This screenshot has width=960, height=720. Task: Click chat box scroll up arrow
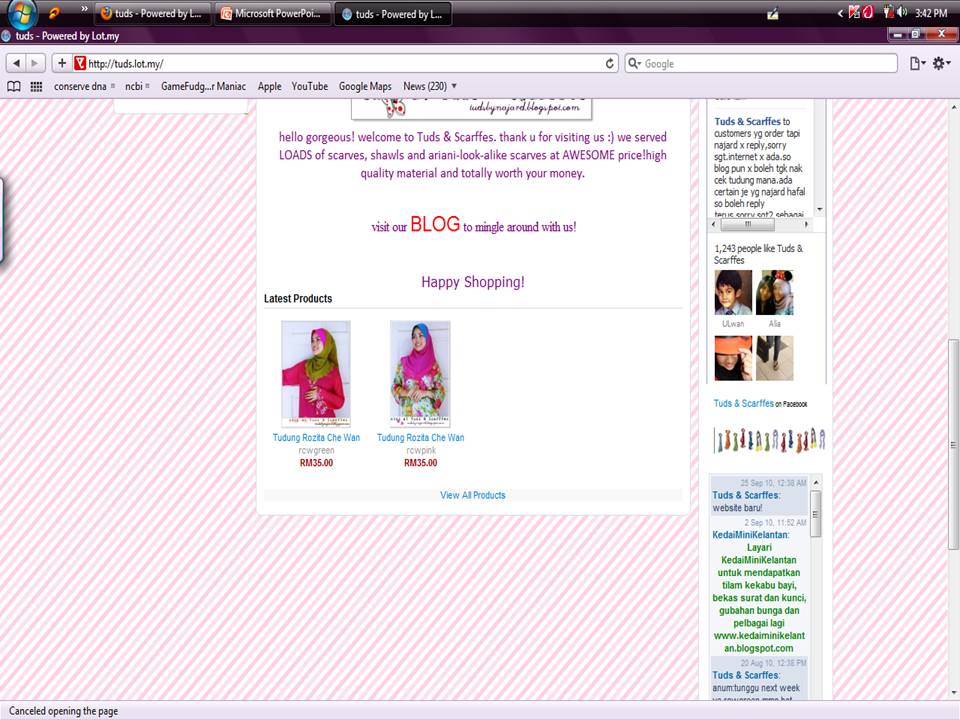point(816,482)
